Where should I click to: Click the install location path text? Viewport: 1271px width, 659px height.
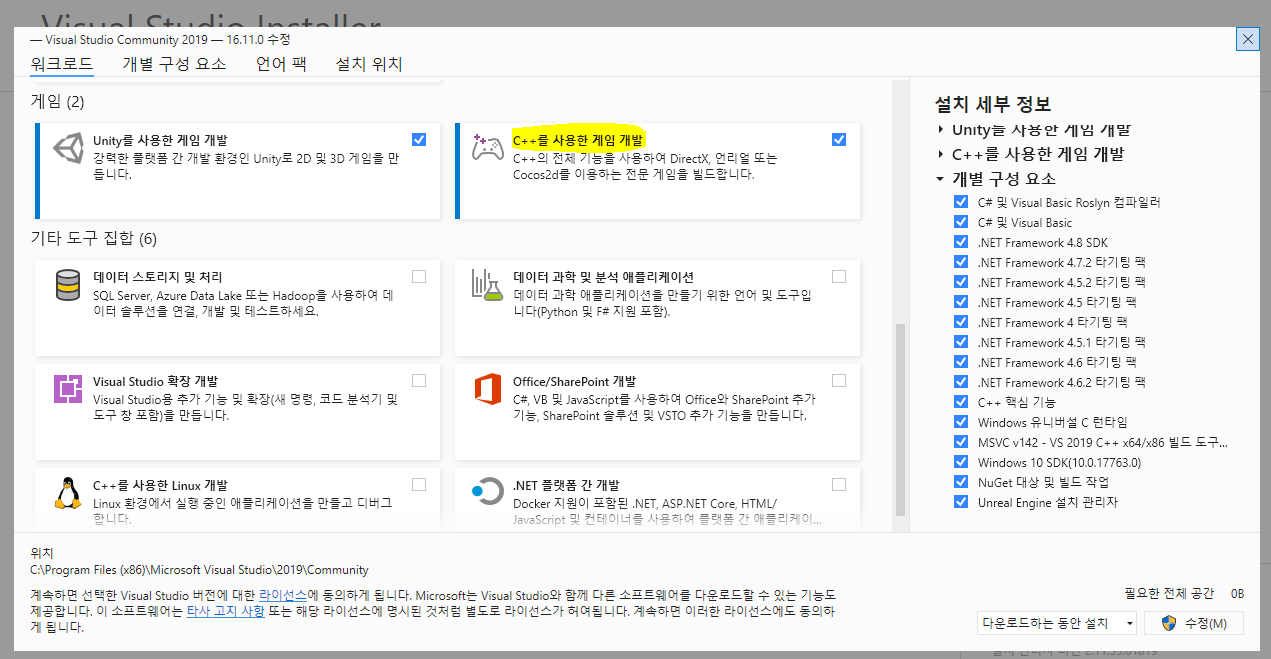pyautogui.click(x=199, y=570)
